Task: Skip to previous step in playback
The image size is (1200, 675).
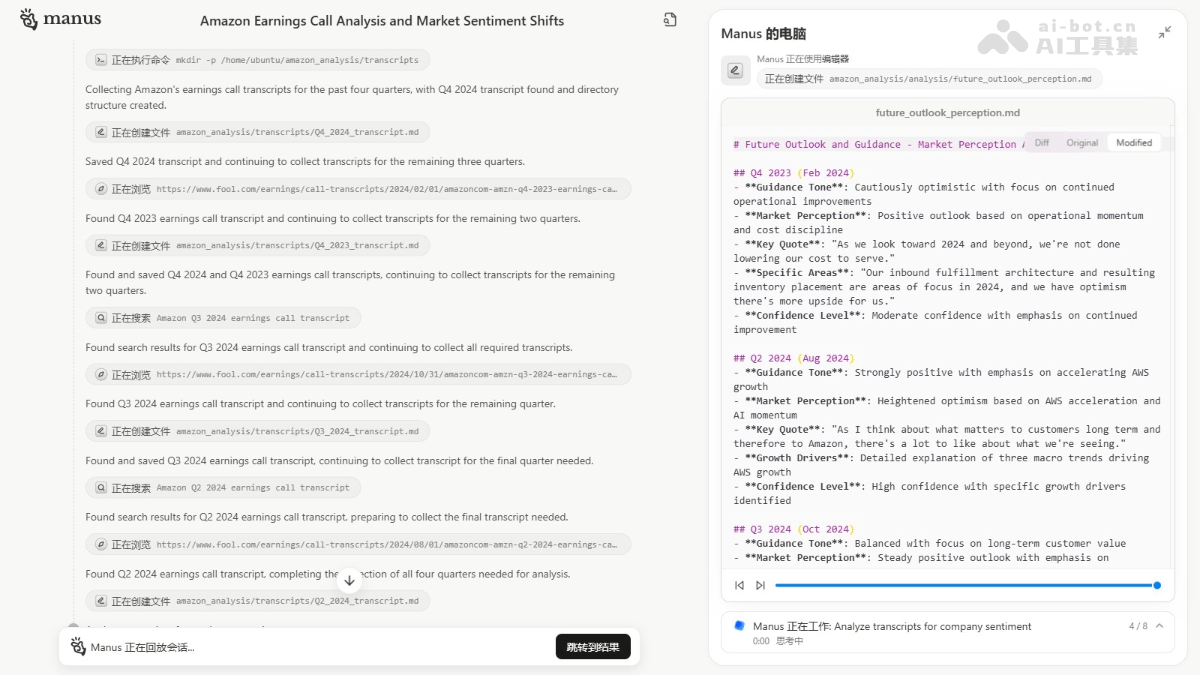Action: [x=739, y=585]
